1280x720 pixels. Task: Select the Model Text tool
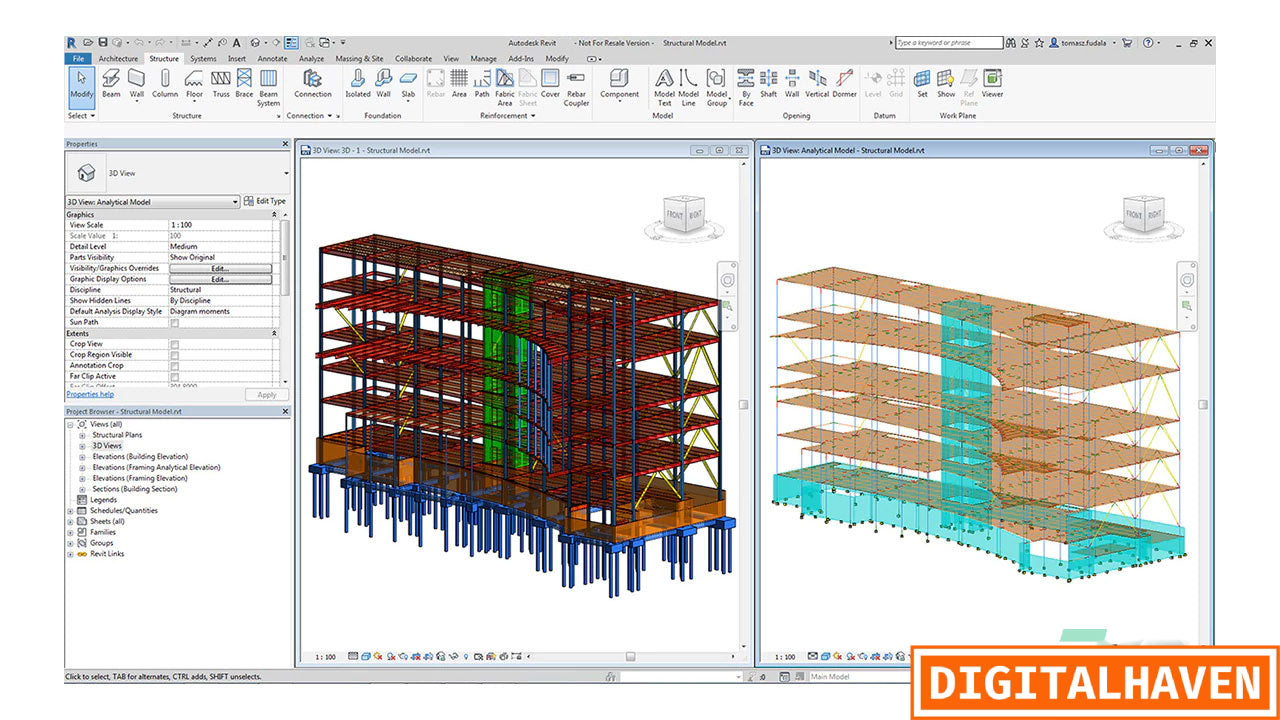pos(664,88)
